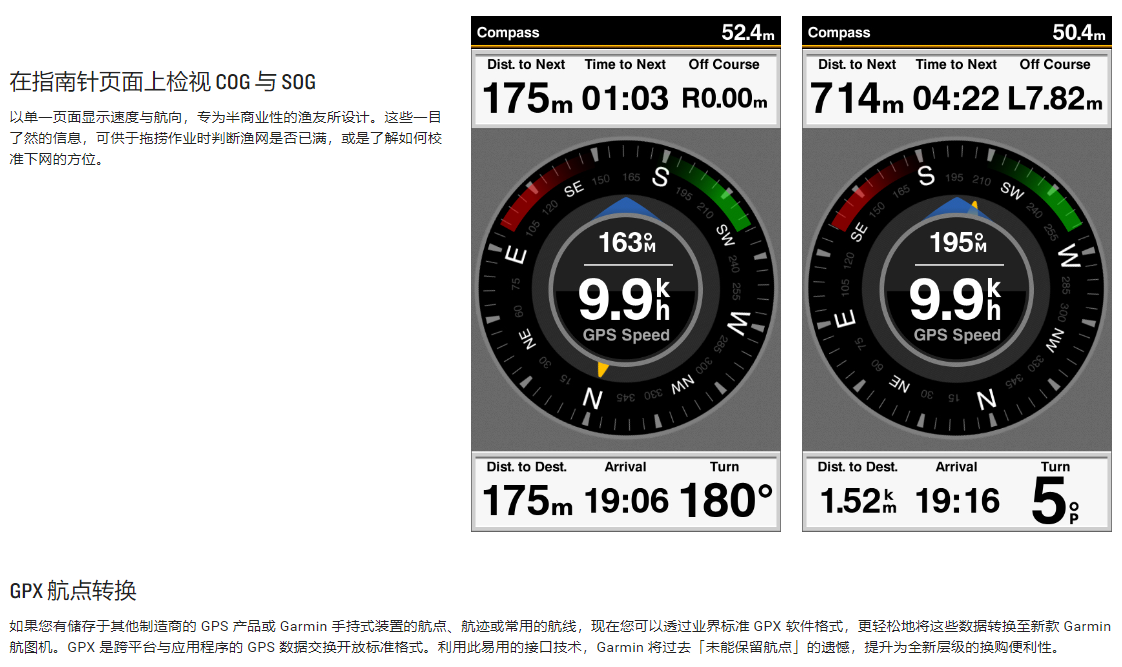Click the GPX 航点转换 heading
1122x667 pixels.
73,590
